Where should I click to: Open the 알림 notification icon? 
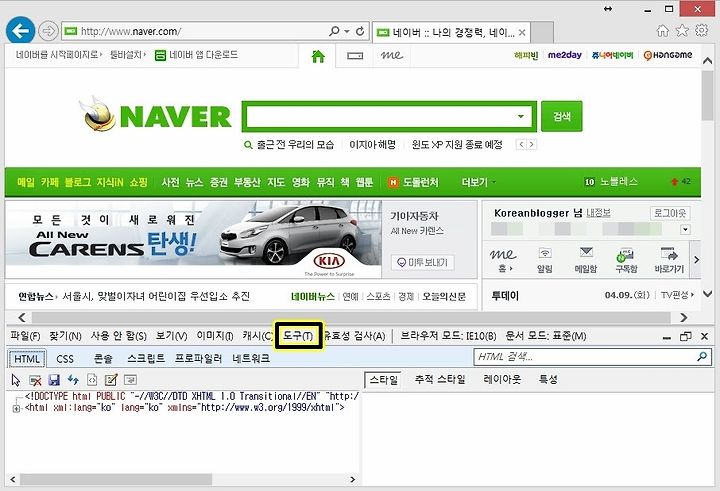coord(545,260)
